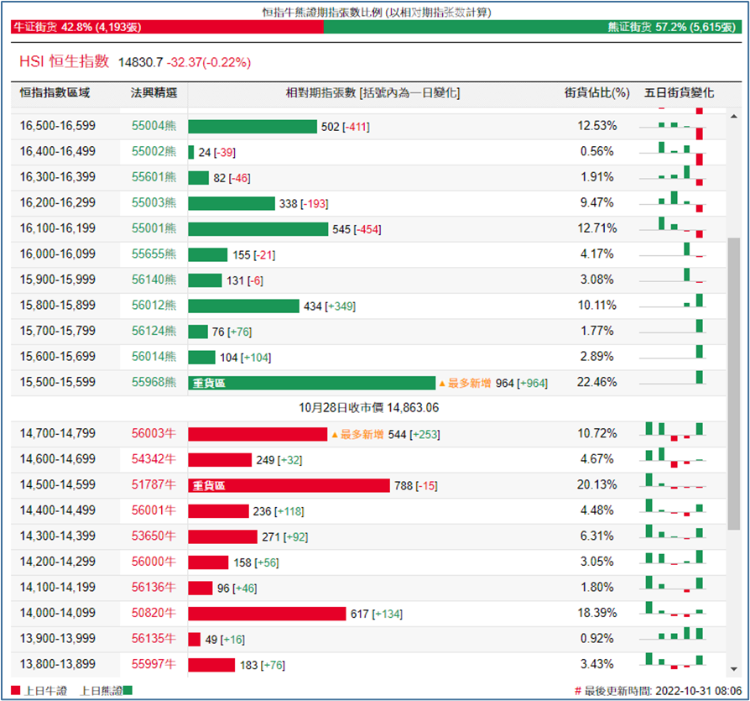
Task: Select bull certificate 50820牛
Action: (154, 614)
